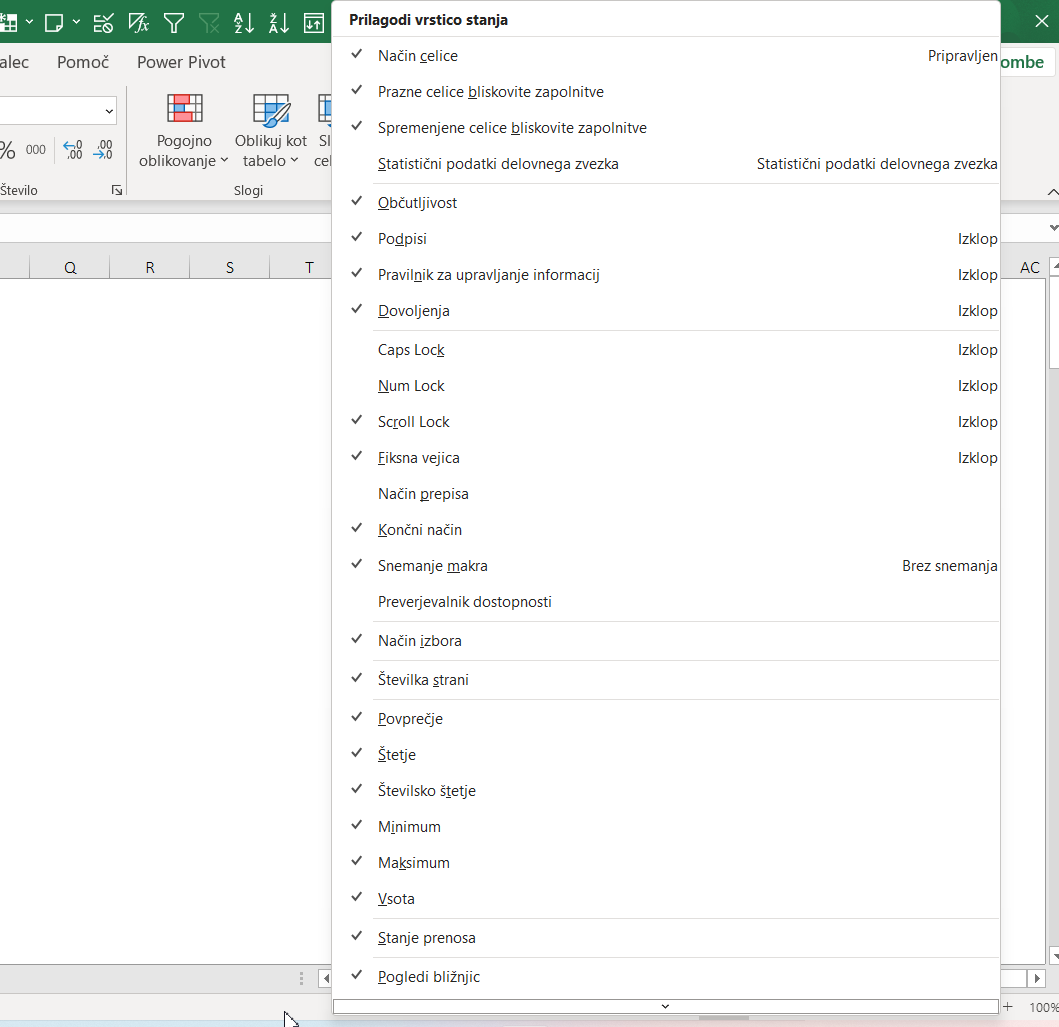Click the strikethrough list toolbar icon
Screen dimensions: 1059x1027
(x=103, y=23)
